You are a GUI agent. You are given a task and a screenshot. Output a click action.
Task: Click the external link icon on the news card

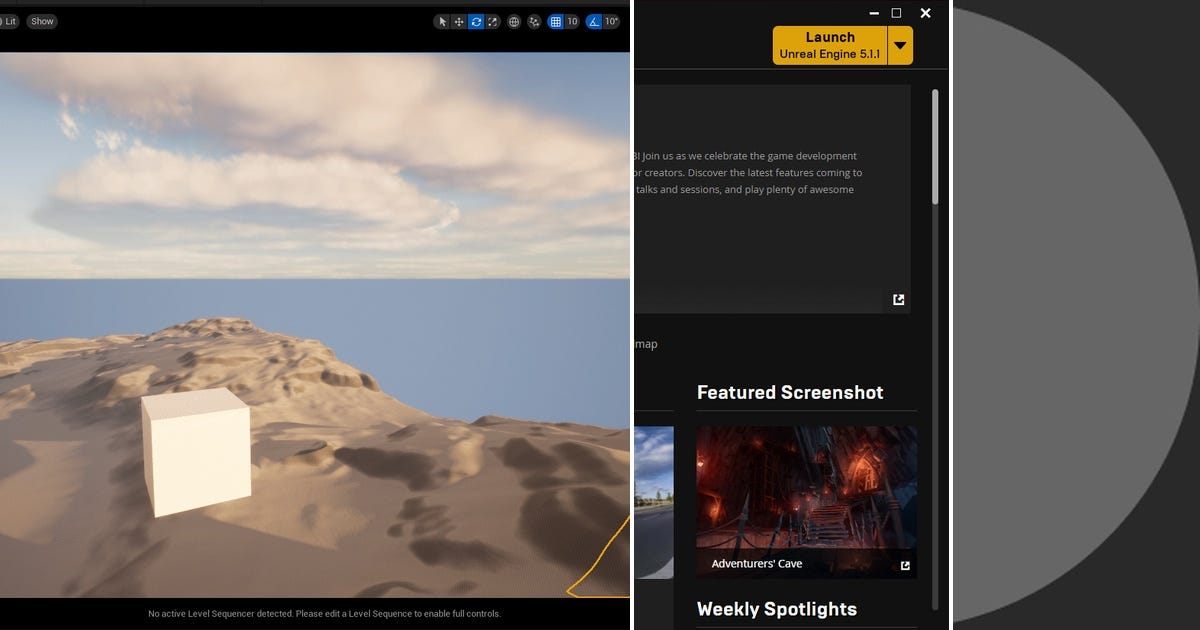click(x=898, y=299)
